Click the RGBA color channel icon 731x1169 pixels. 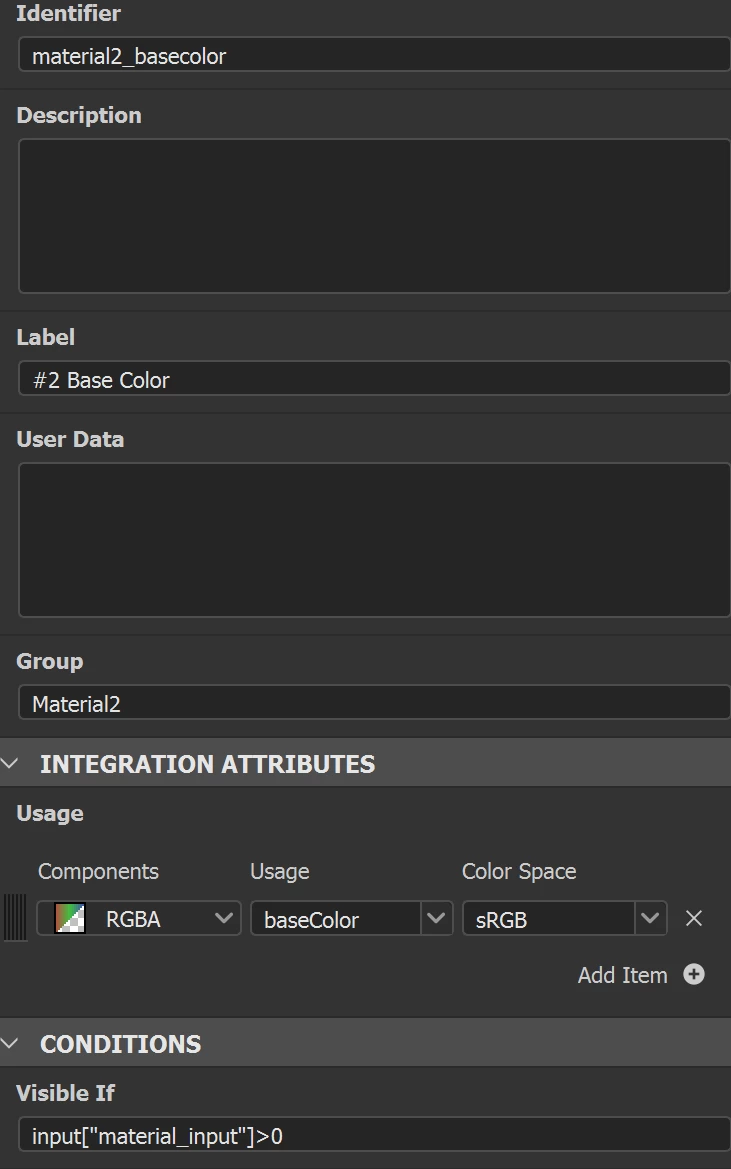(x=69, y=919)
